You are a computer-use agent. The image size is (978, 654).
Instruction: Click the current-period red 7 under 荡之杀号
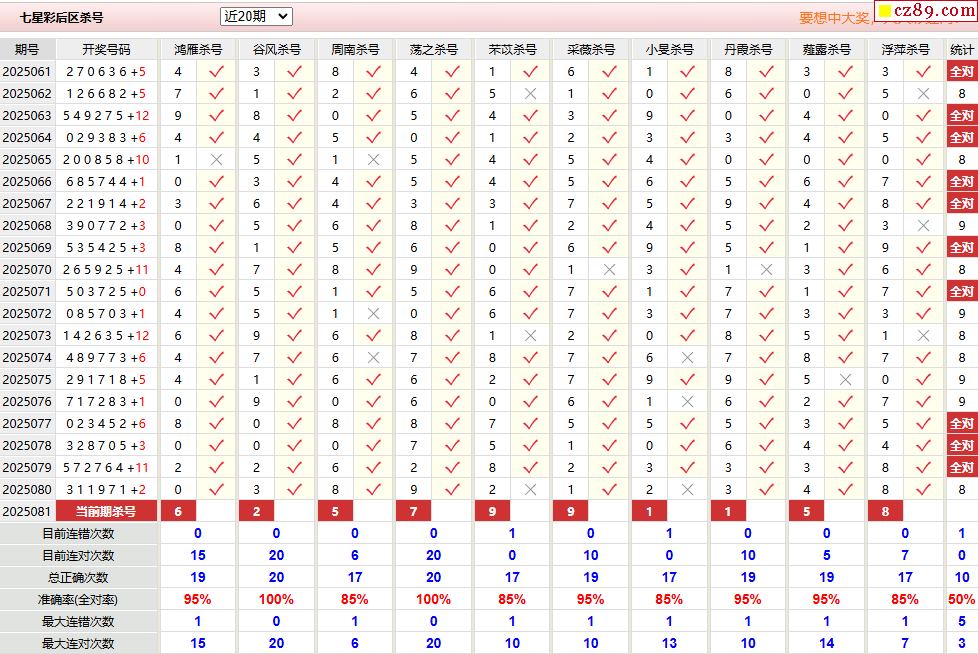click(414, 511)
